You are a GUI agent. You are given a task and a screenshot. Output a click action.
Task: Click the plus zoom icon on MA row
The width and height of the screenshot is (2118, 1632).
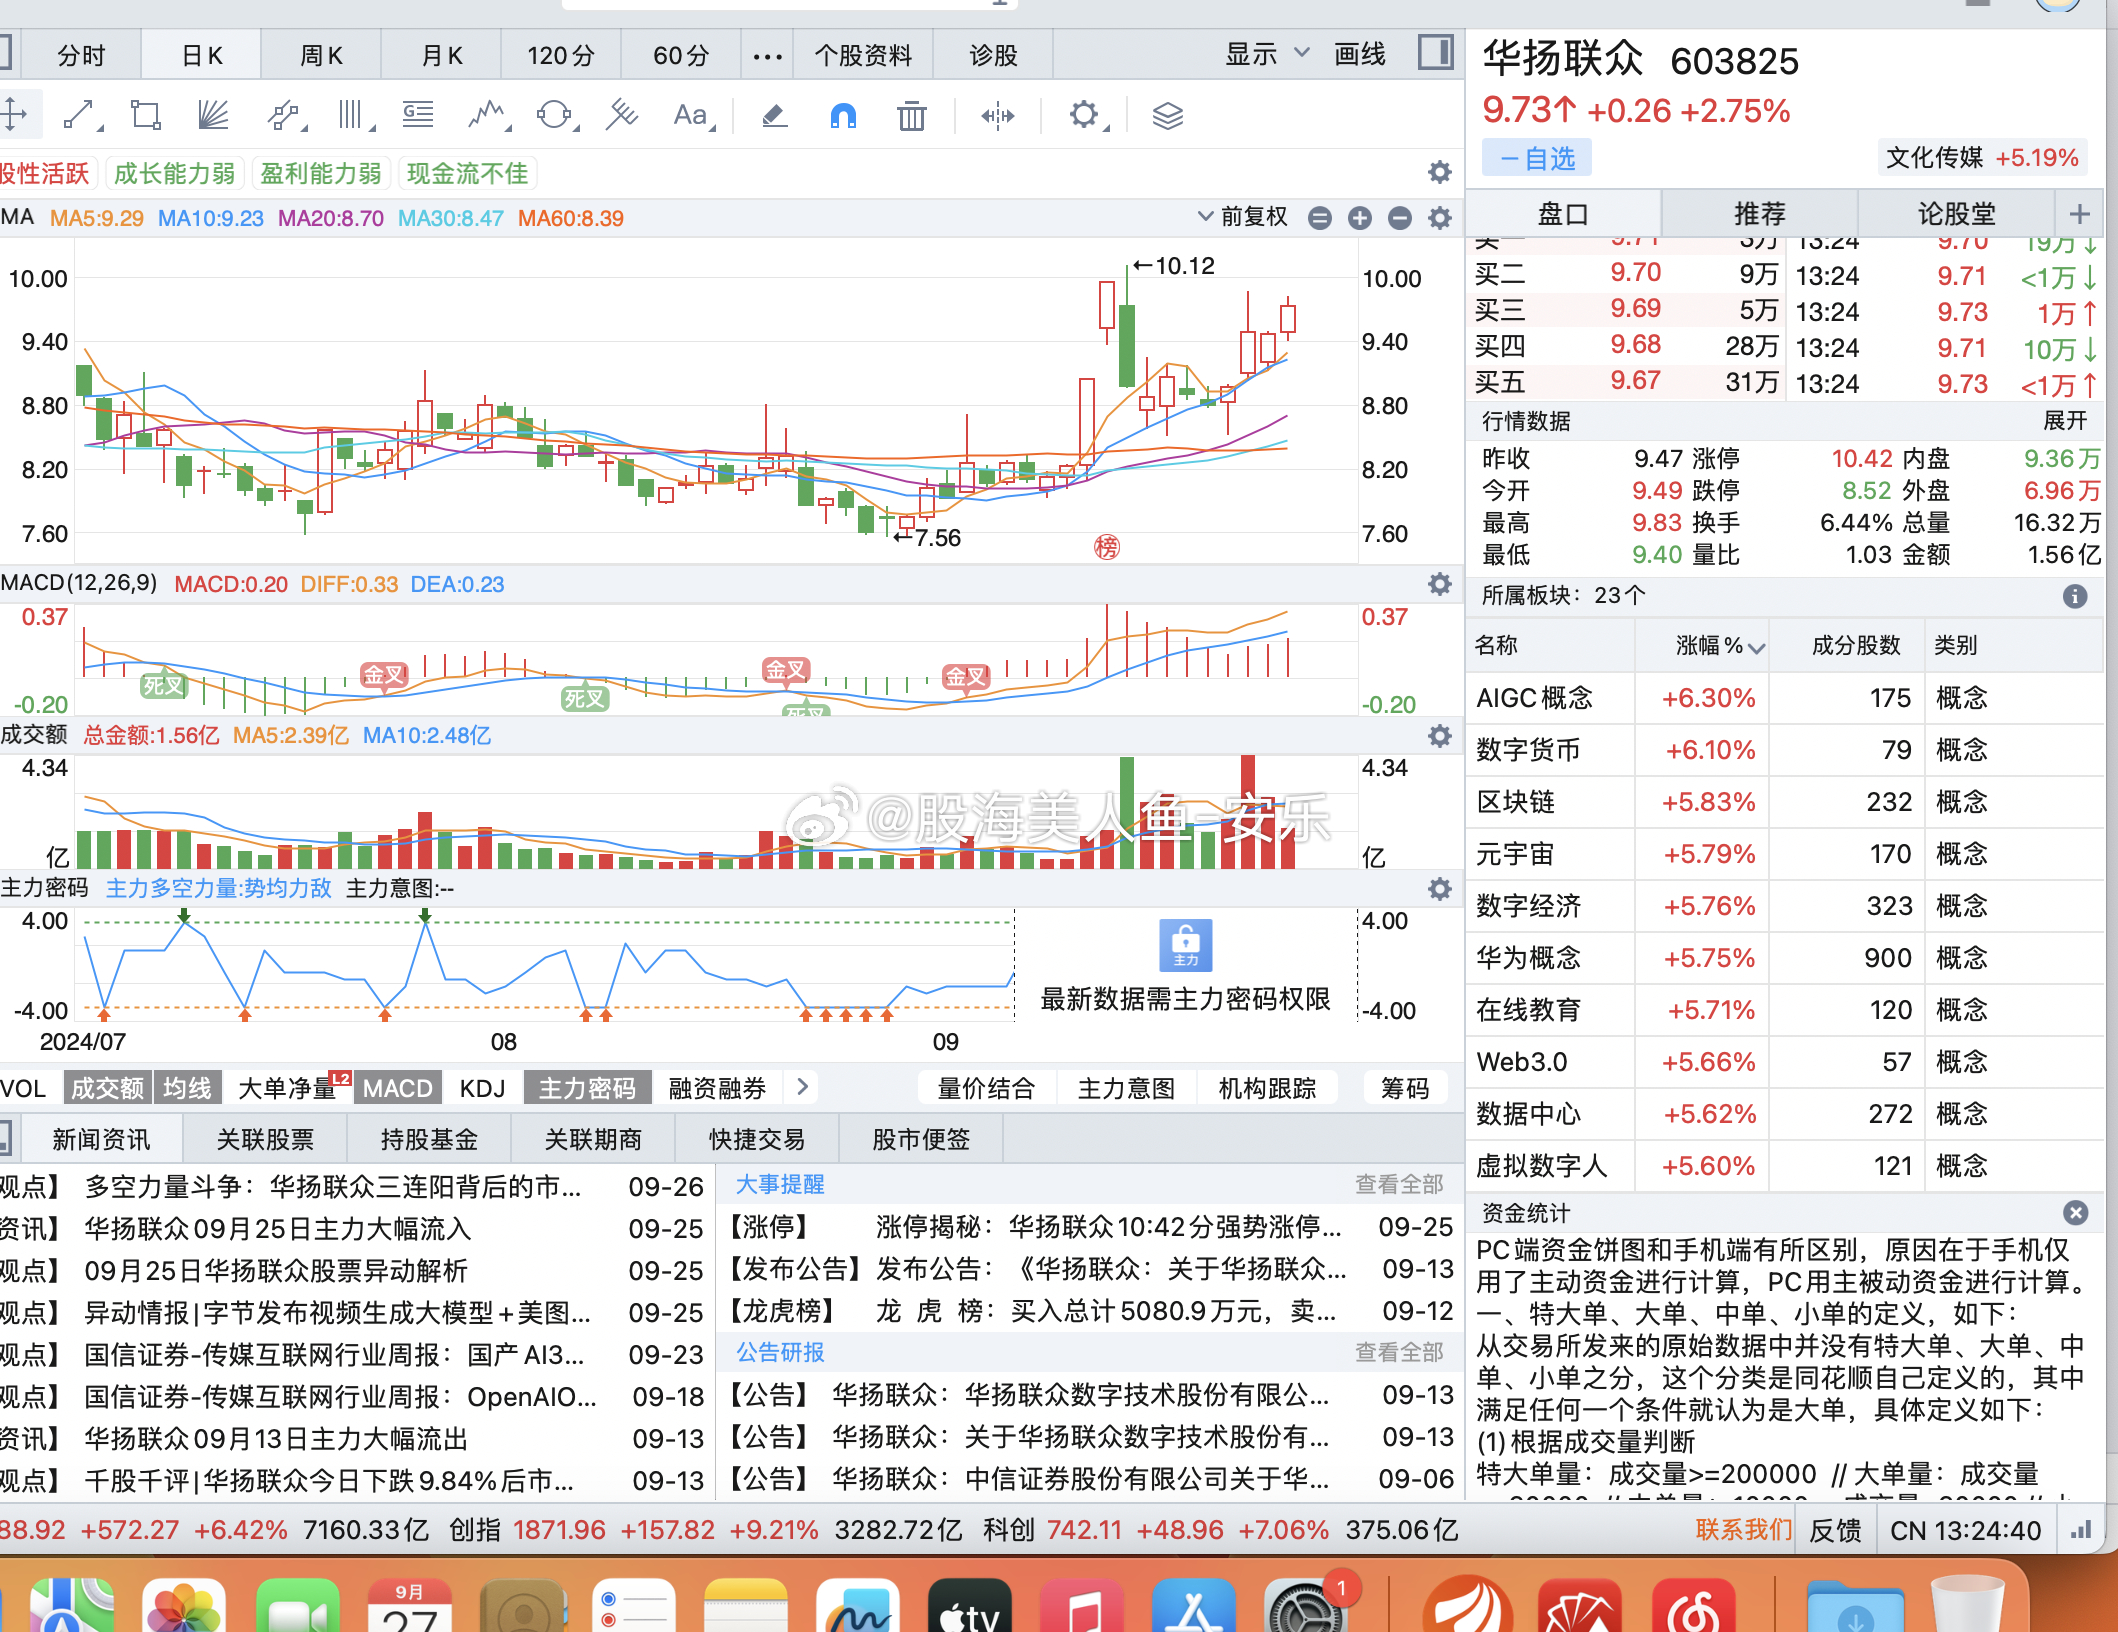click(x=1360, y=218)
